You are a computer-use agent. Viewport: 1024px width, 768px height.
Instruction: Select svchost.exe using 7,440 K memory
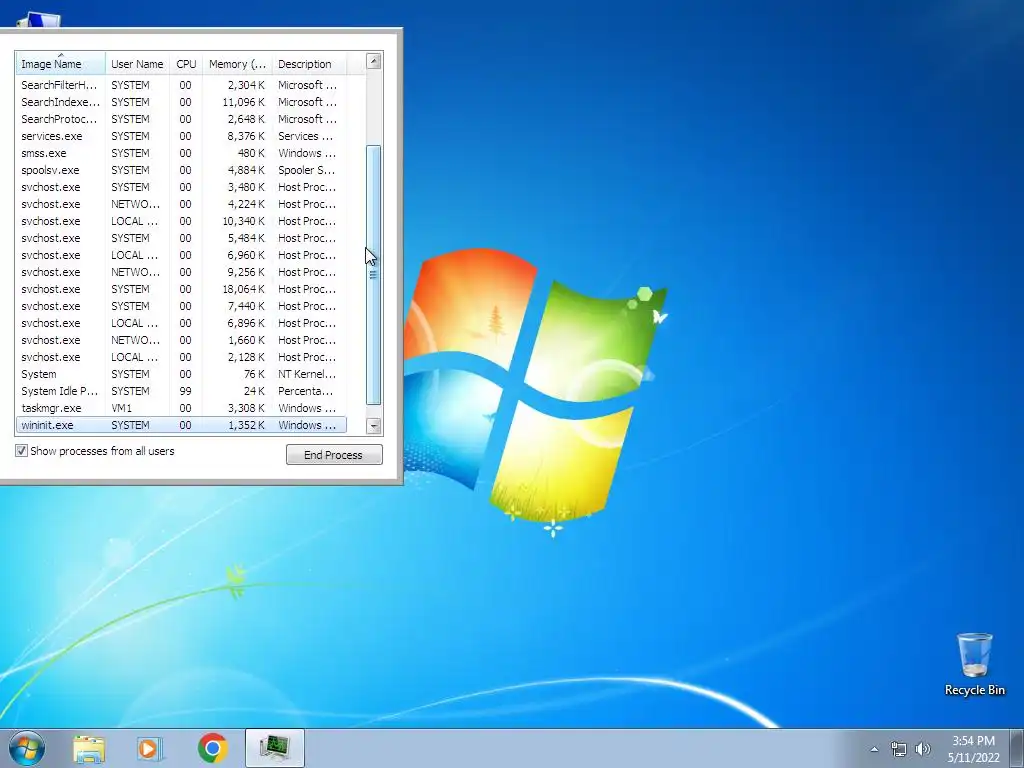[x=181, y=306]
